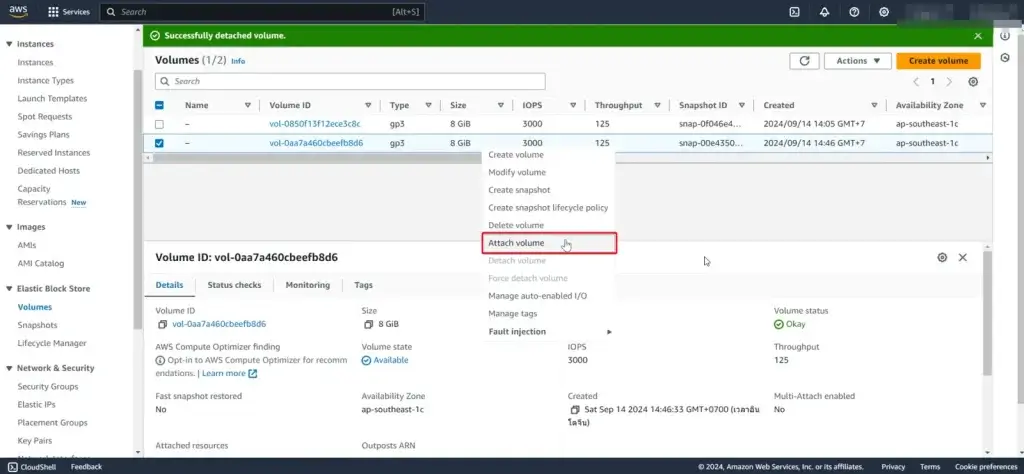Open the info panel icon on right edge
Viewport: 1024px width, 474px height.
point(1005,37)
